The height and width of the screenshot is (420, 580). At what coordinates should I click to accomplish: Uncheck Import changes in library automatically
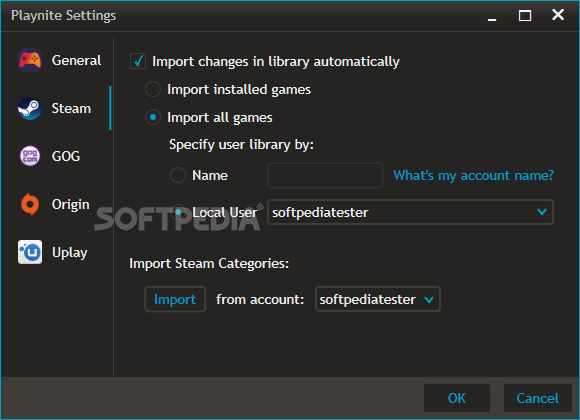tap(138, 61)
